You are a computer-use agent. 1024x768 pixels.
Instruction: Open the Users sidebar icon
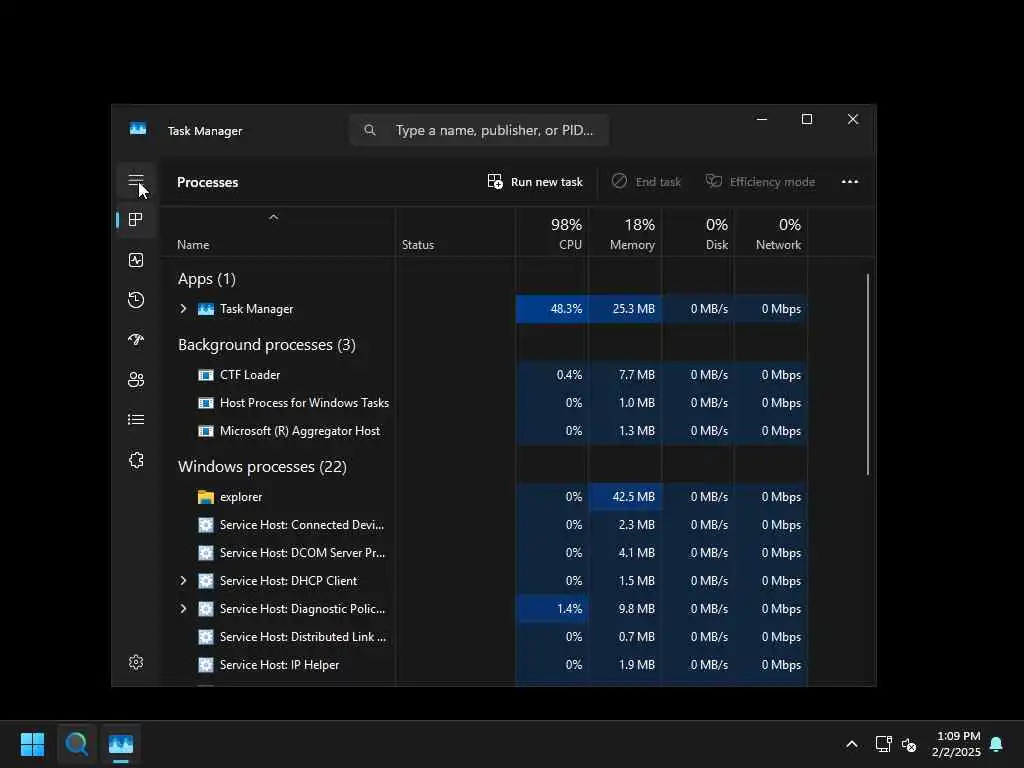tap(136, 379)
